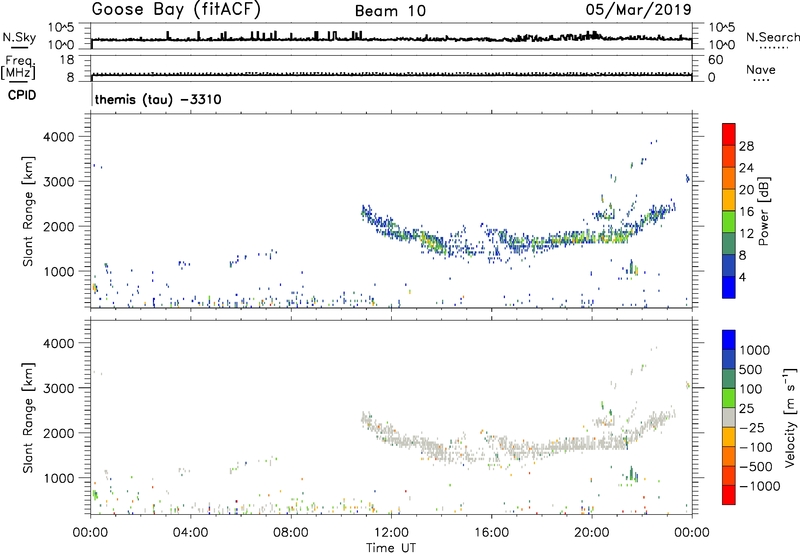800x554 pixels.
Task: Click the 2000 tick in Power panel
Action: (59, 226)
